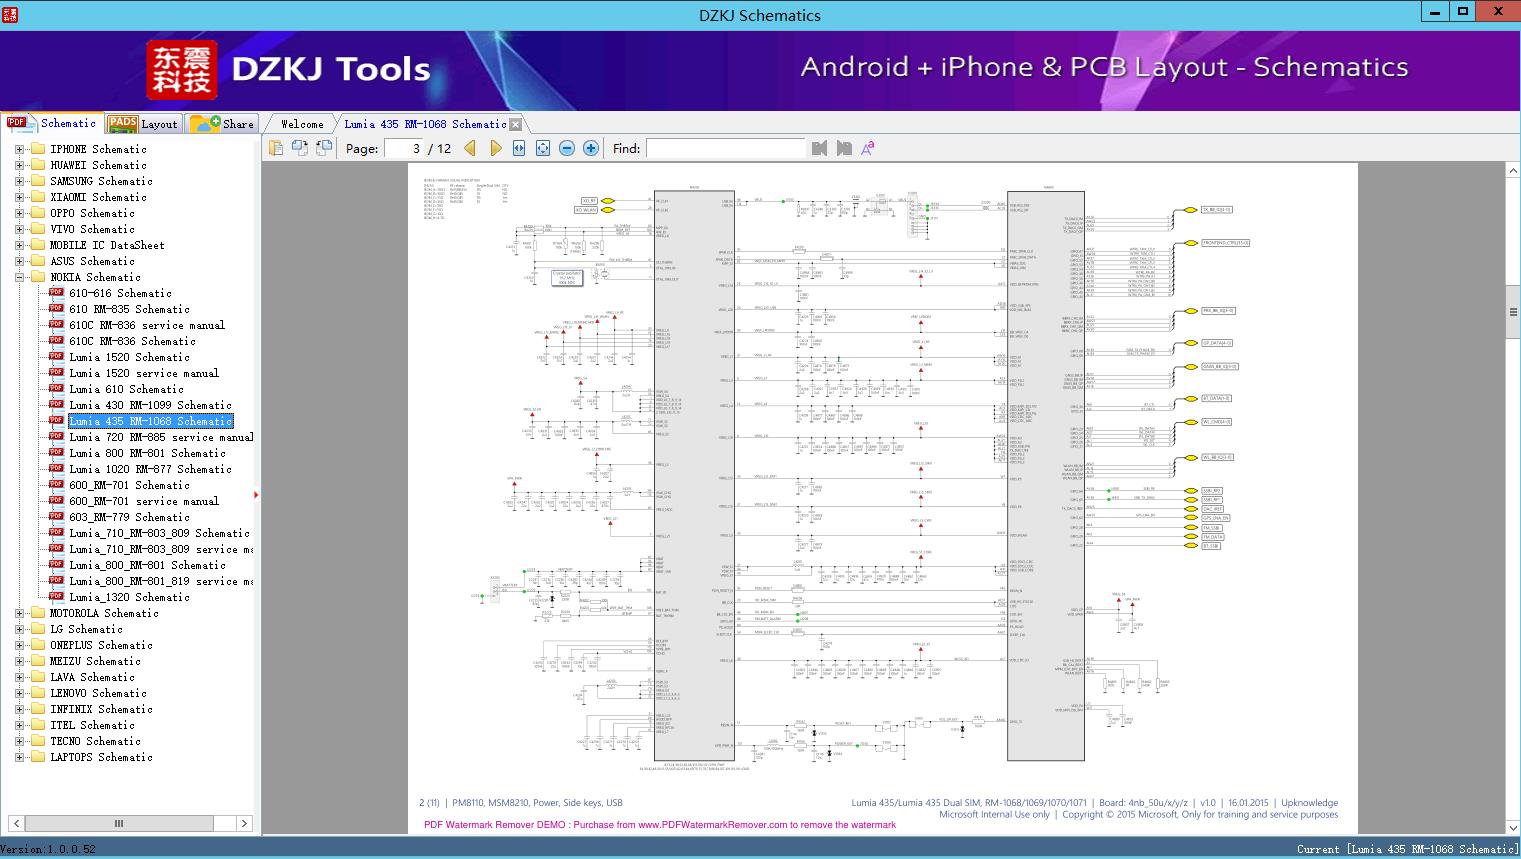The width and height of the screenshot is (1521, 859).
Task: Select the LG Schematic folder
Action: click(x=86, y=629)
